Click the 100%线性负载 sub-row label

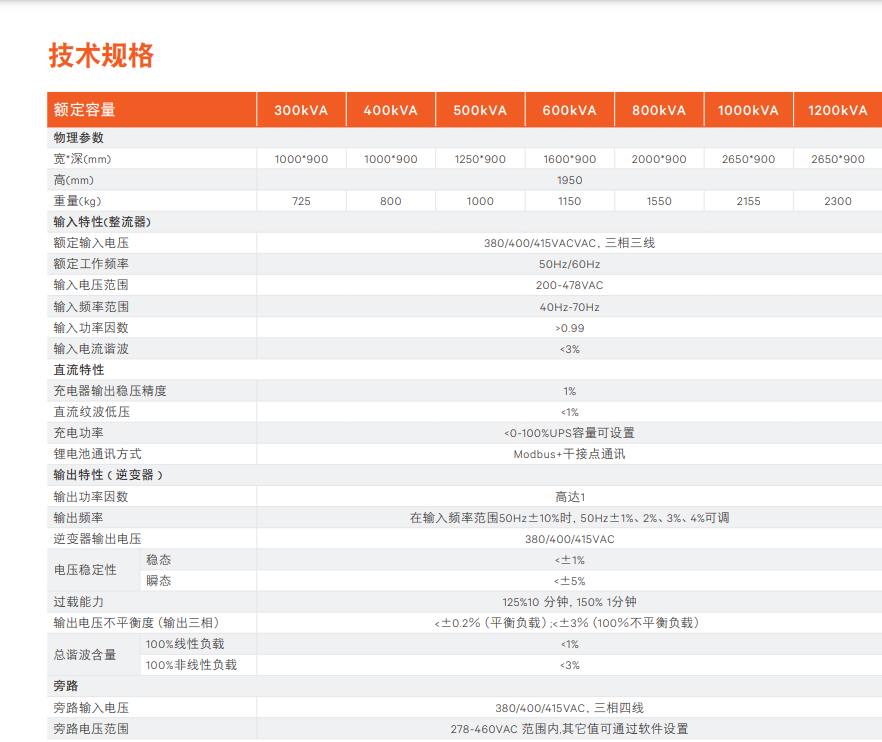point(185,644)
